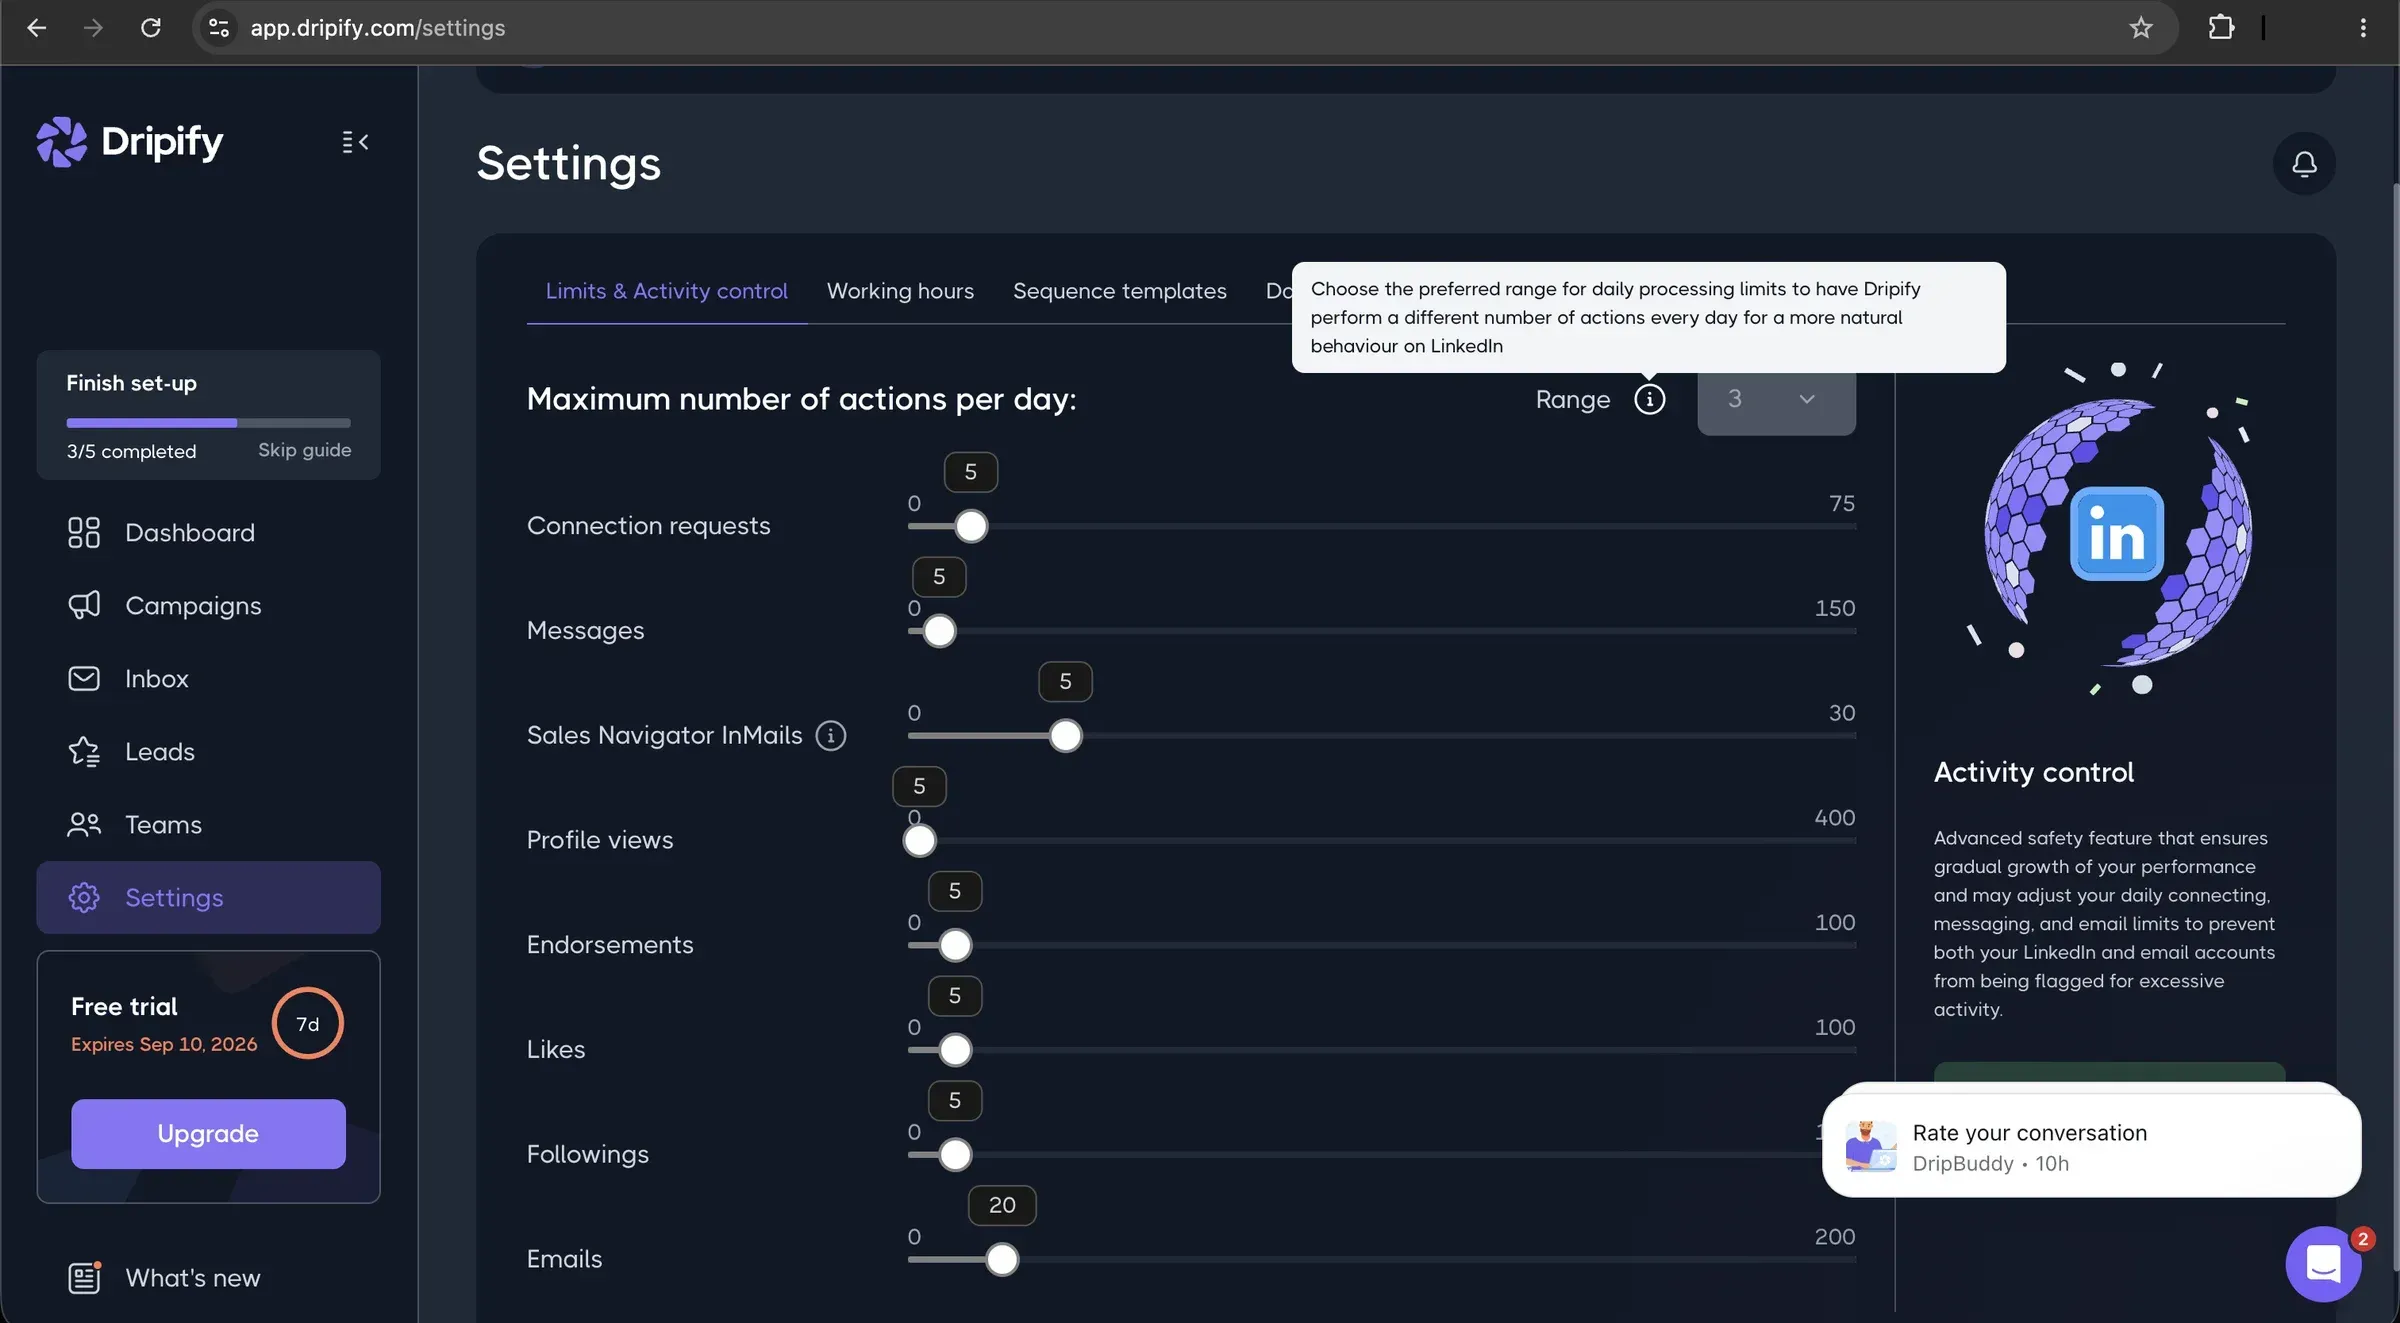This screenshot has height=1323, width=2400.
Task: Click the "3/5 completed" text
Action: click(x=131, y=451)
